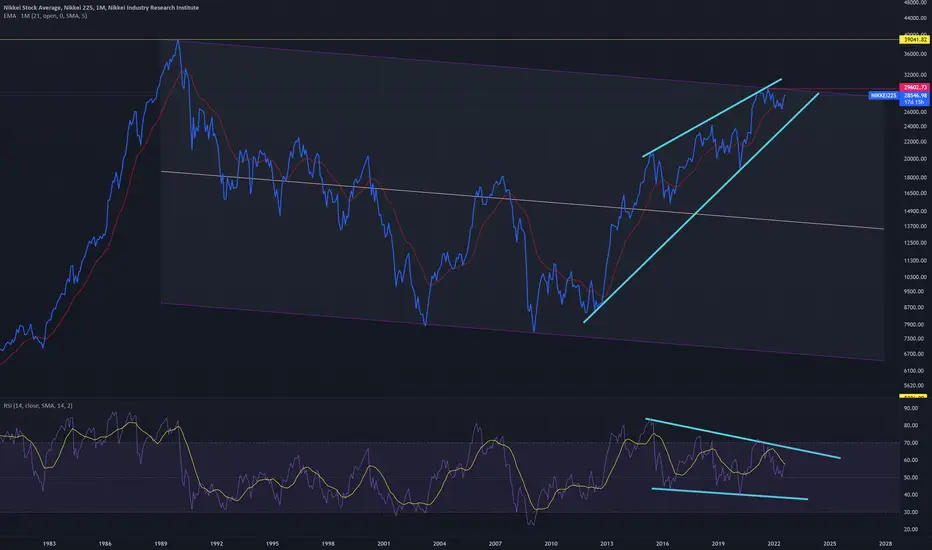Click the 28546.98 current price label
Screen dimensions: 932x550
914,95
